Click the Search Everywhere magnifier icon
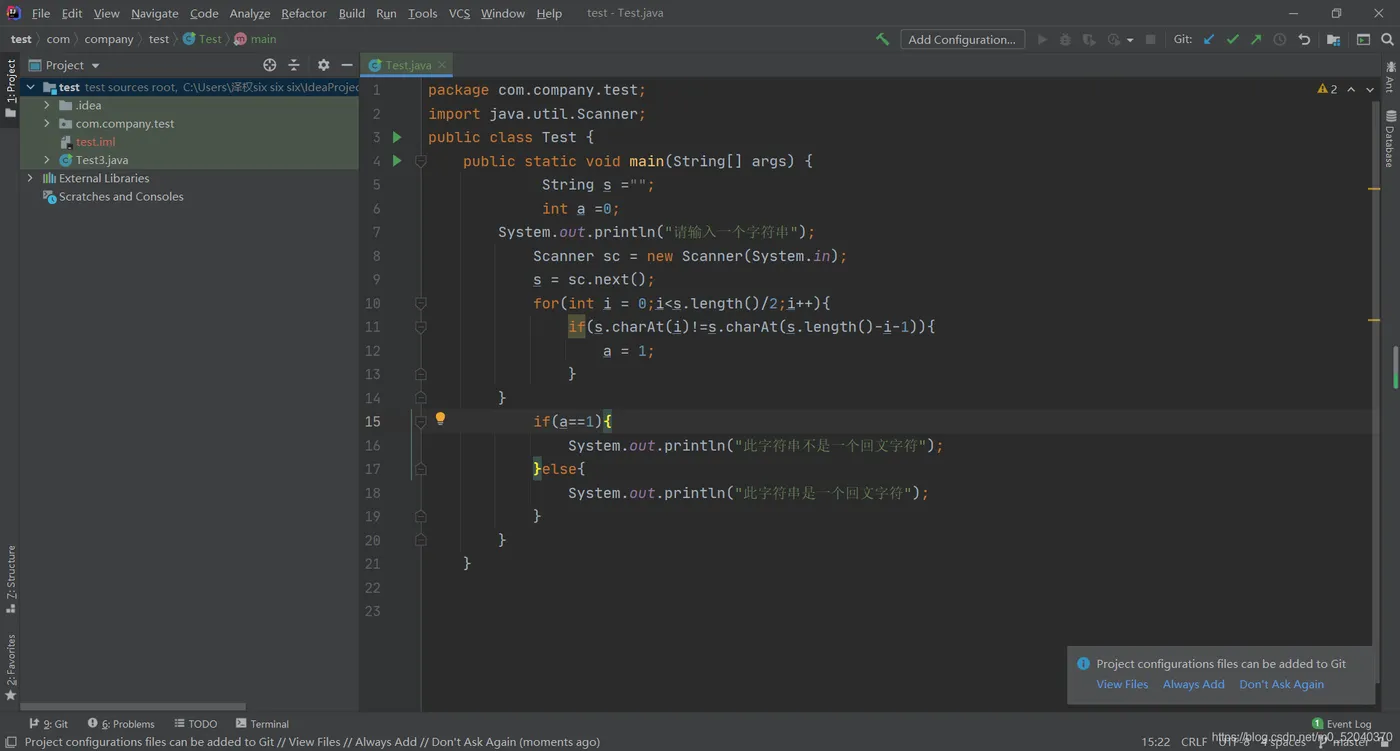The width and height of the screenshot is (1400, 751). coord(1387,39)
